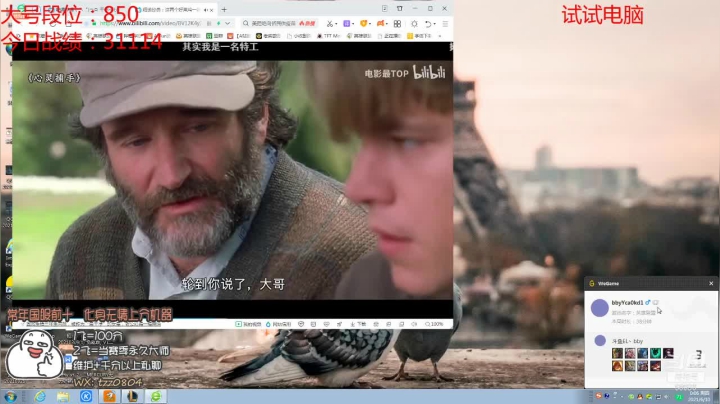Select third champion icon in bottom row

(x=642, y=365)
